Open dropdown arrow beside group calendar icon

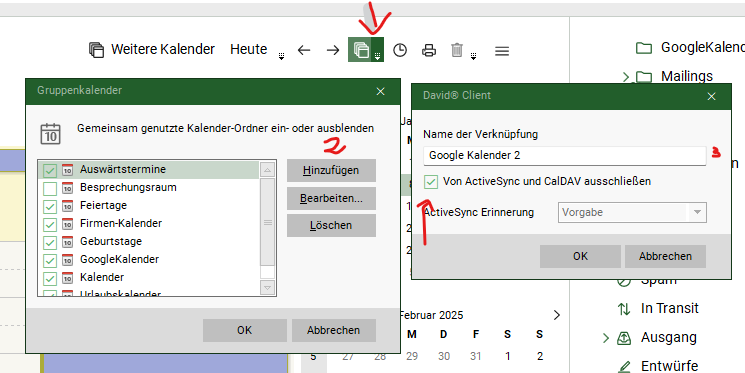click(378, 50)
